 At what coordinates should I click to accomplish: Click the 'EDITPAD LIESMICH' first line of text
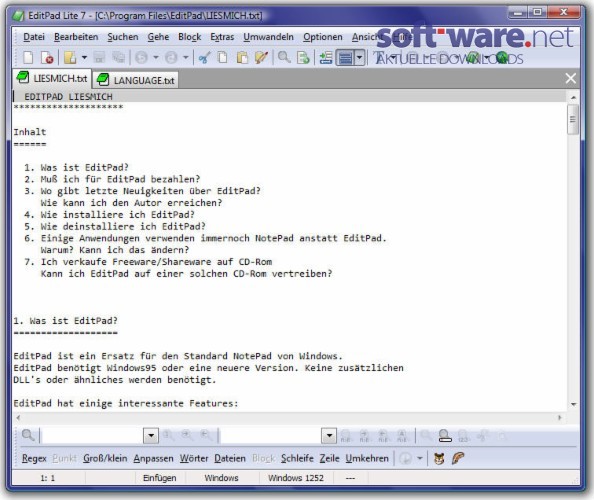(x=68, y=97)
